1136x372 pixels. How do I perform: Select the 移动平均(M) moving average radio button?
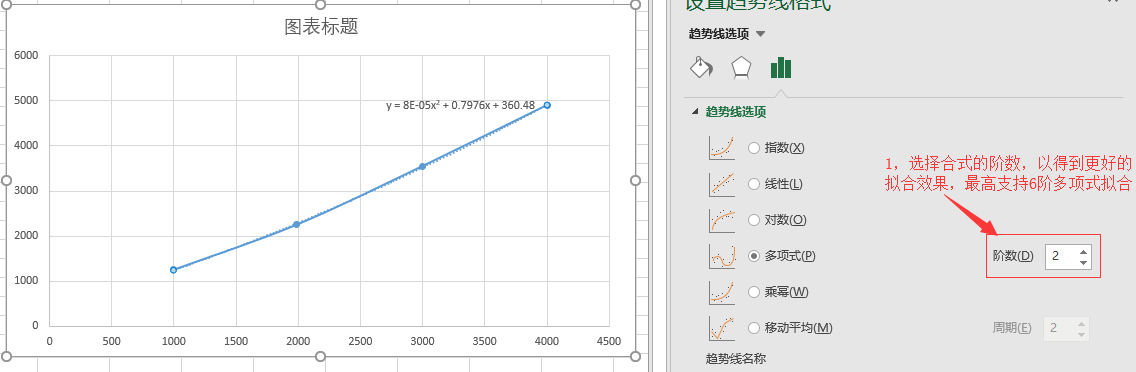[x=754, y=328]
